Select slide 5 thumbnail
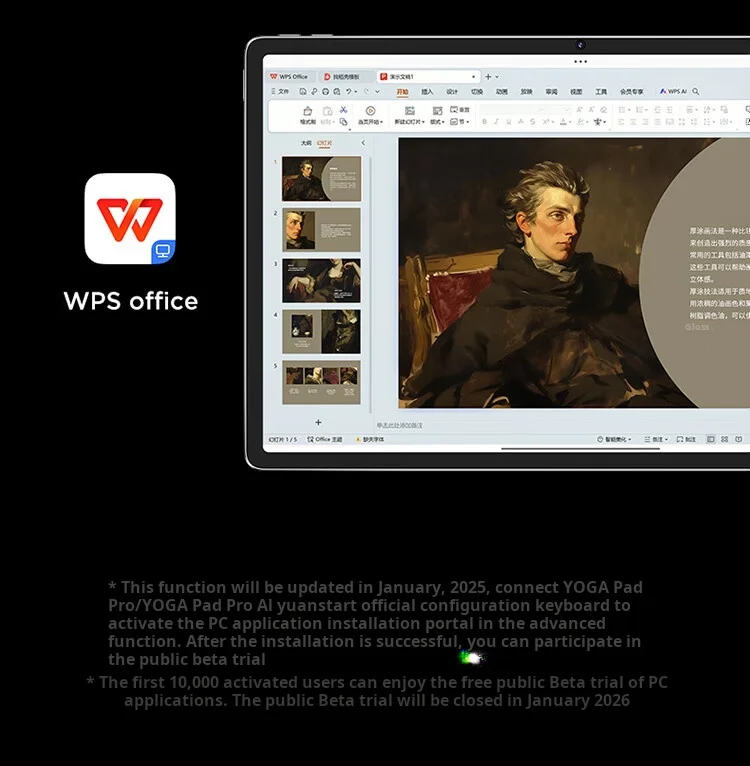Viewport: 750px width, 766px height. pyautogui.click(x=321, y=383)
